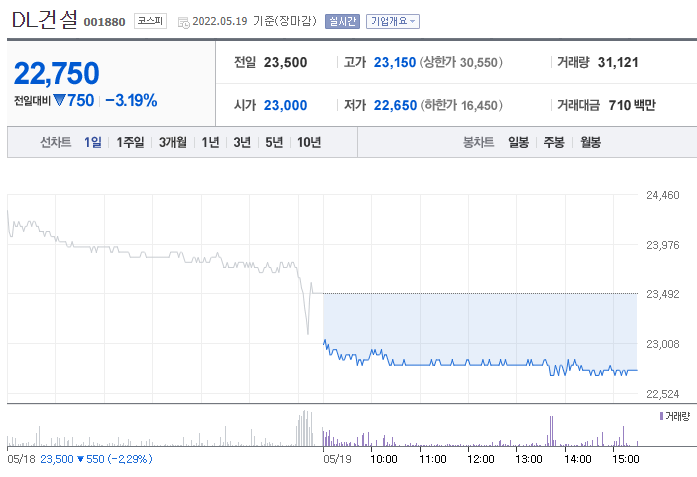Click the 24,460 y-axis label
Image resolution: width=697 pixels, height=477 pixels.
(662, 195)
